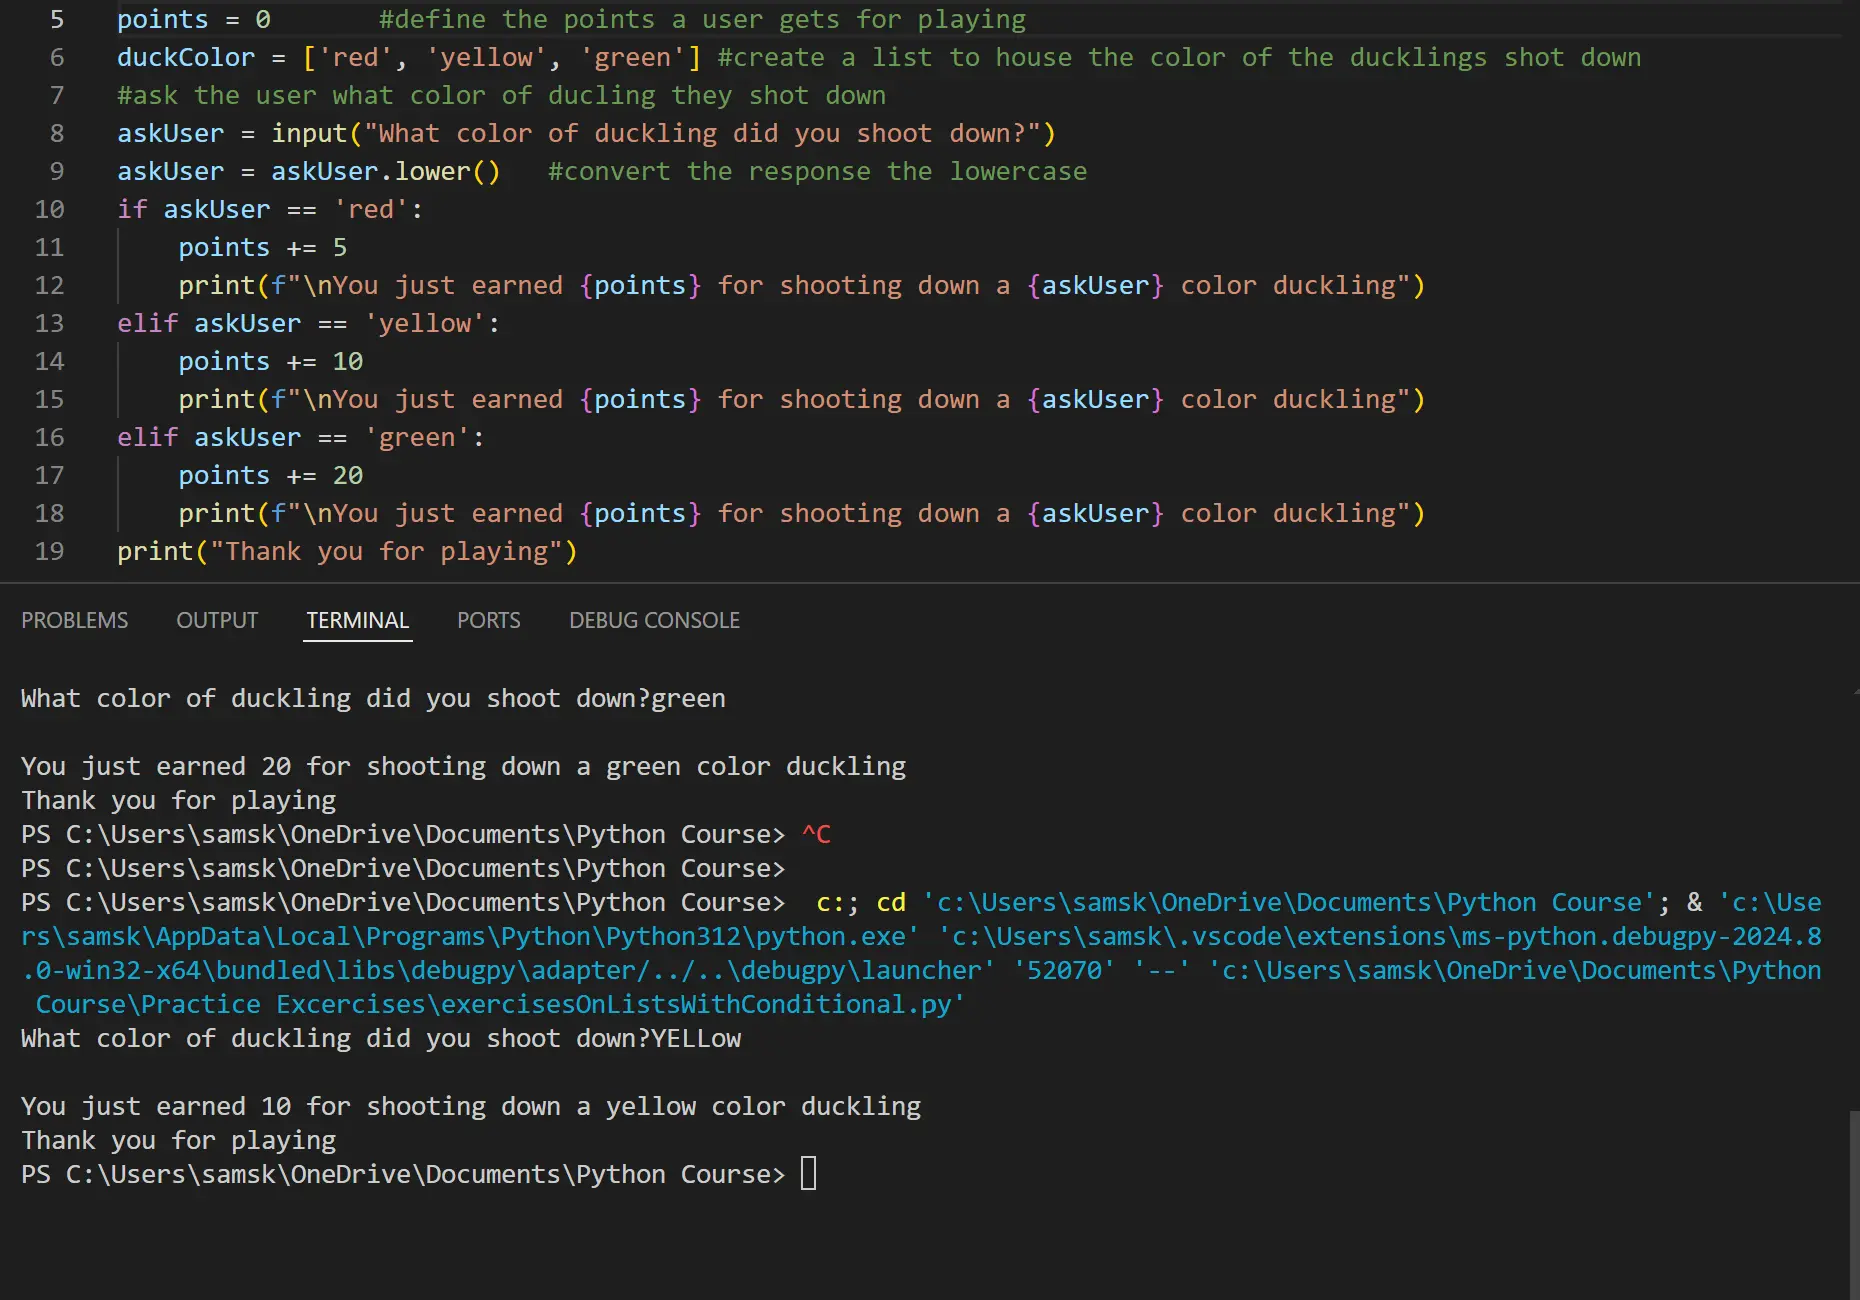Click line number 13 in the gutter
Viewport: 1860px width, 1300px height.
pyautogui.click(x=50, y=324)
